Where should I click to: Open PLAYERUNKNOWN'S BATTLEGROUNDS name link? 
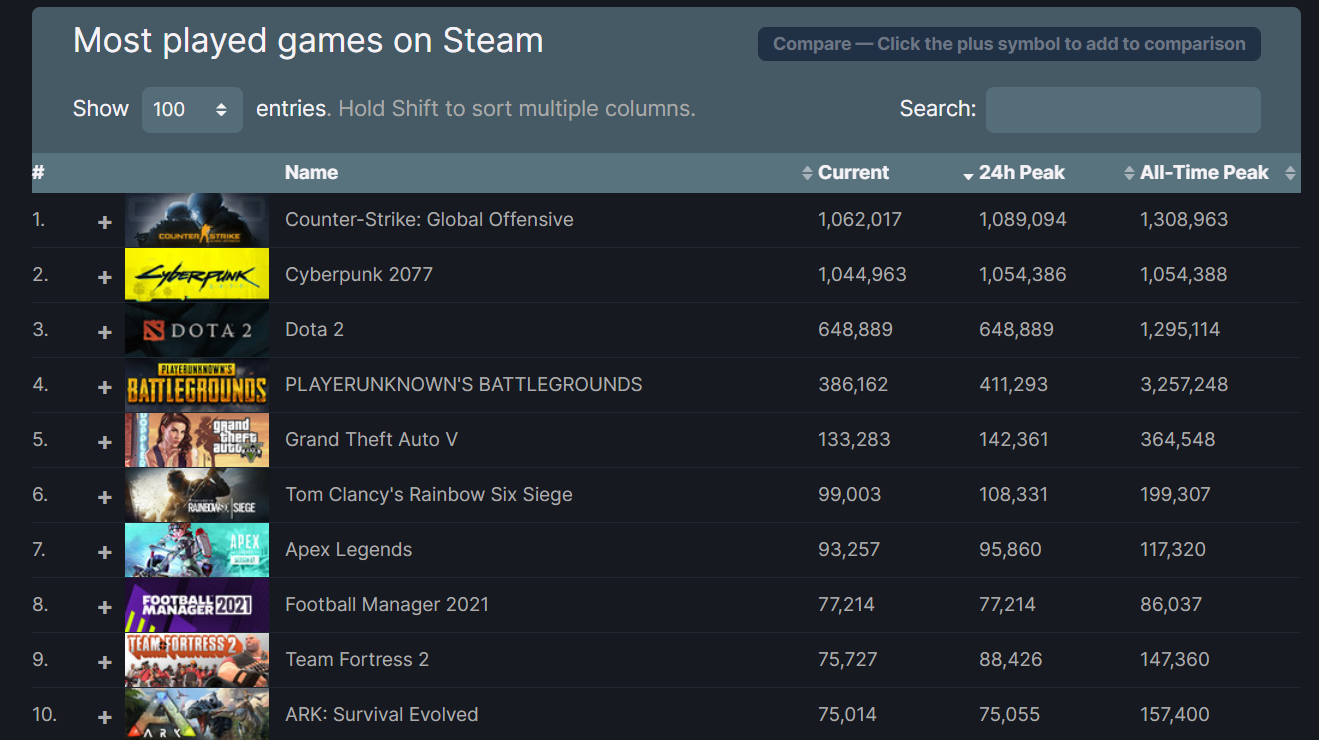(464, 384)
